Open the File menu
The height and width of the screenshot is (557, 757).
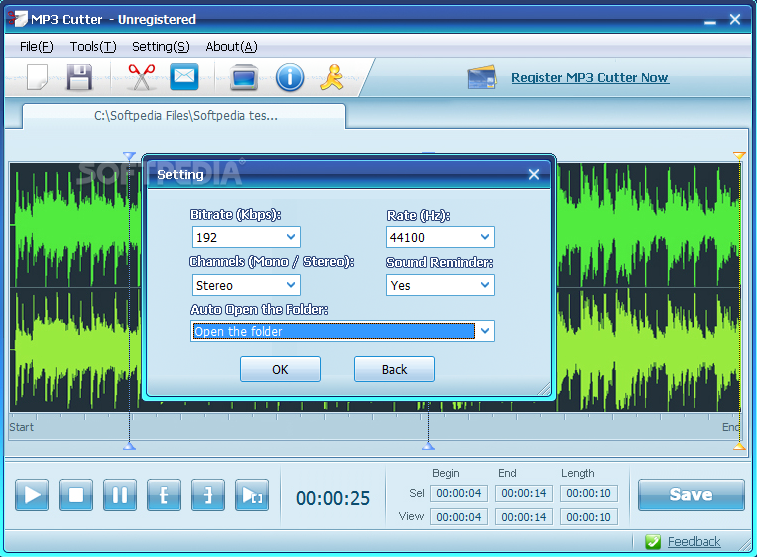[x=36, y=47]
